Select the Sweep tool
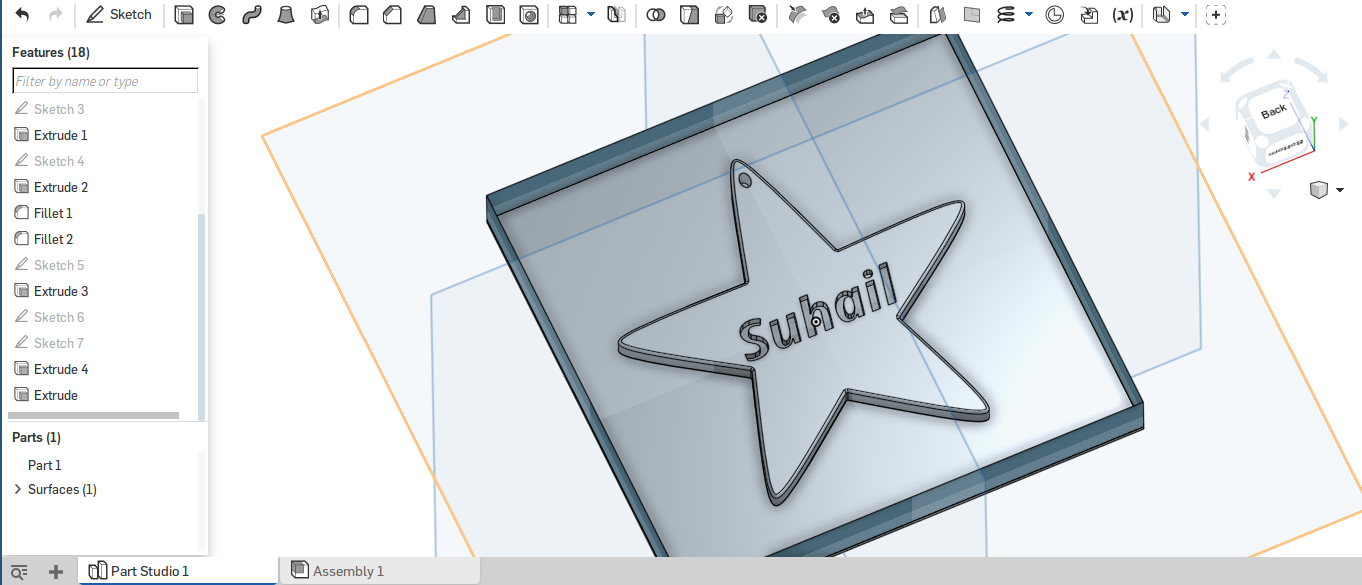 [x=252, y=15]
